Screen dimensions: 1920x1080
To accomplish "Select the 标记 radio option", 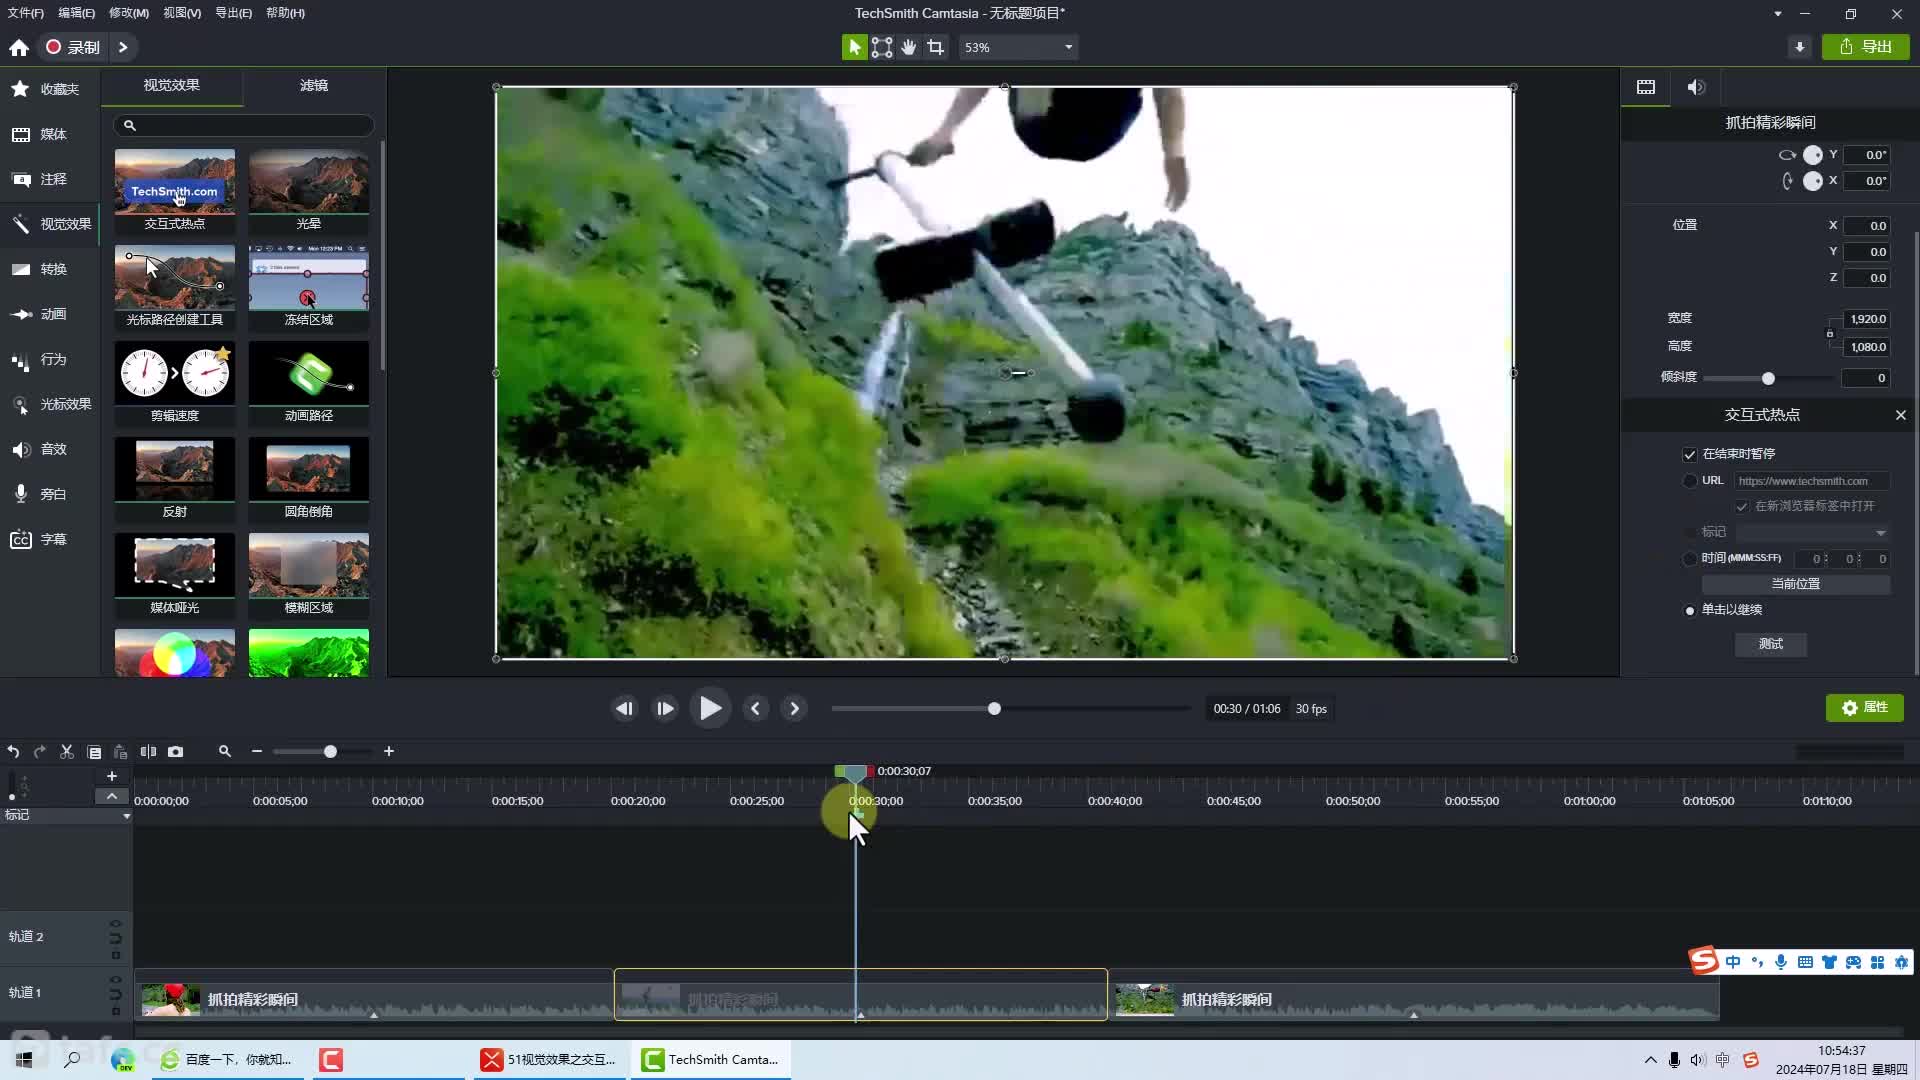I will tap(1690, 532).
